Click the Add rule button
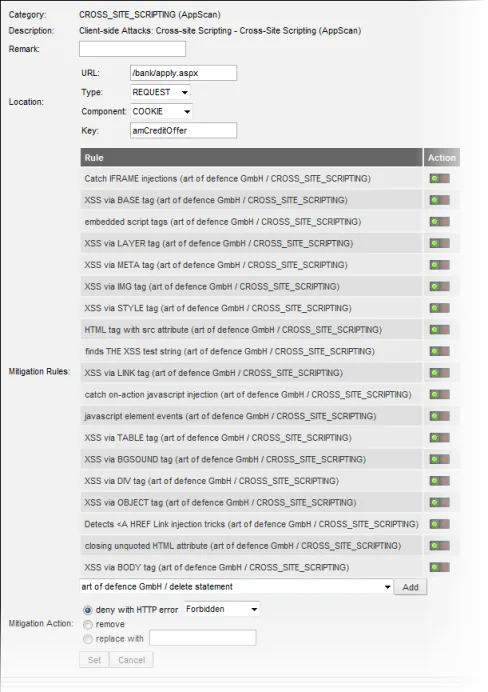Image resolution: width=488 pixels, height=692 pixels. click(x=410, y=587)
